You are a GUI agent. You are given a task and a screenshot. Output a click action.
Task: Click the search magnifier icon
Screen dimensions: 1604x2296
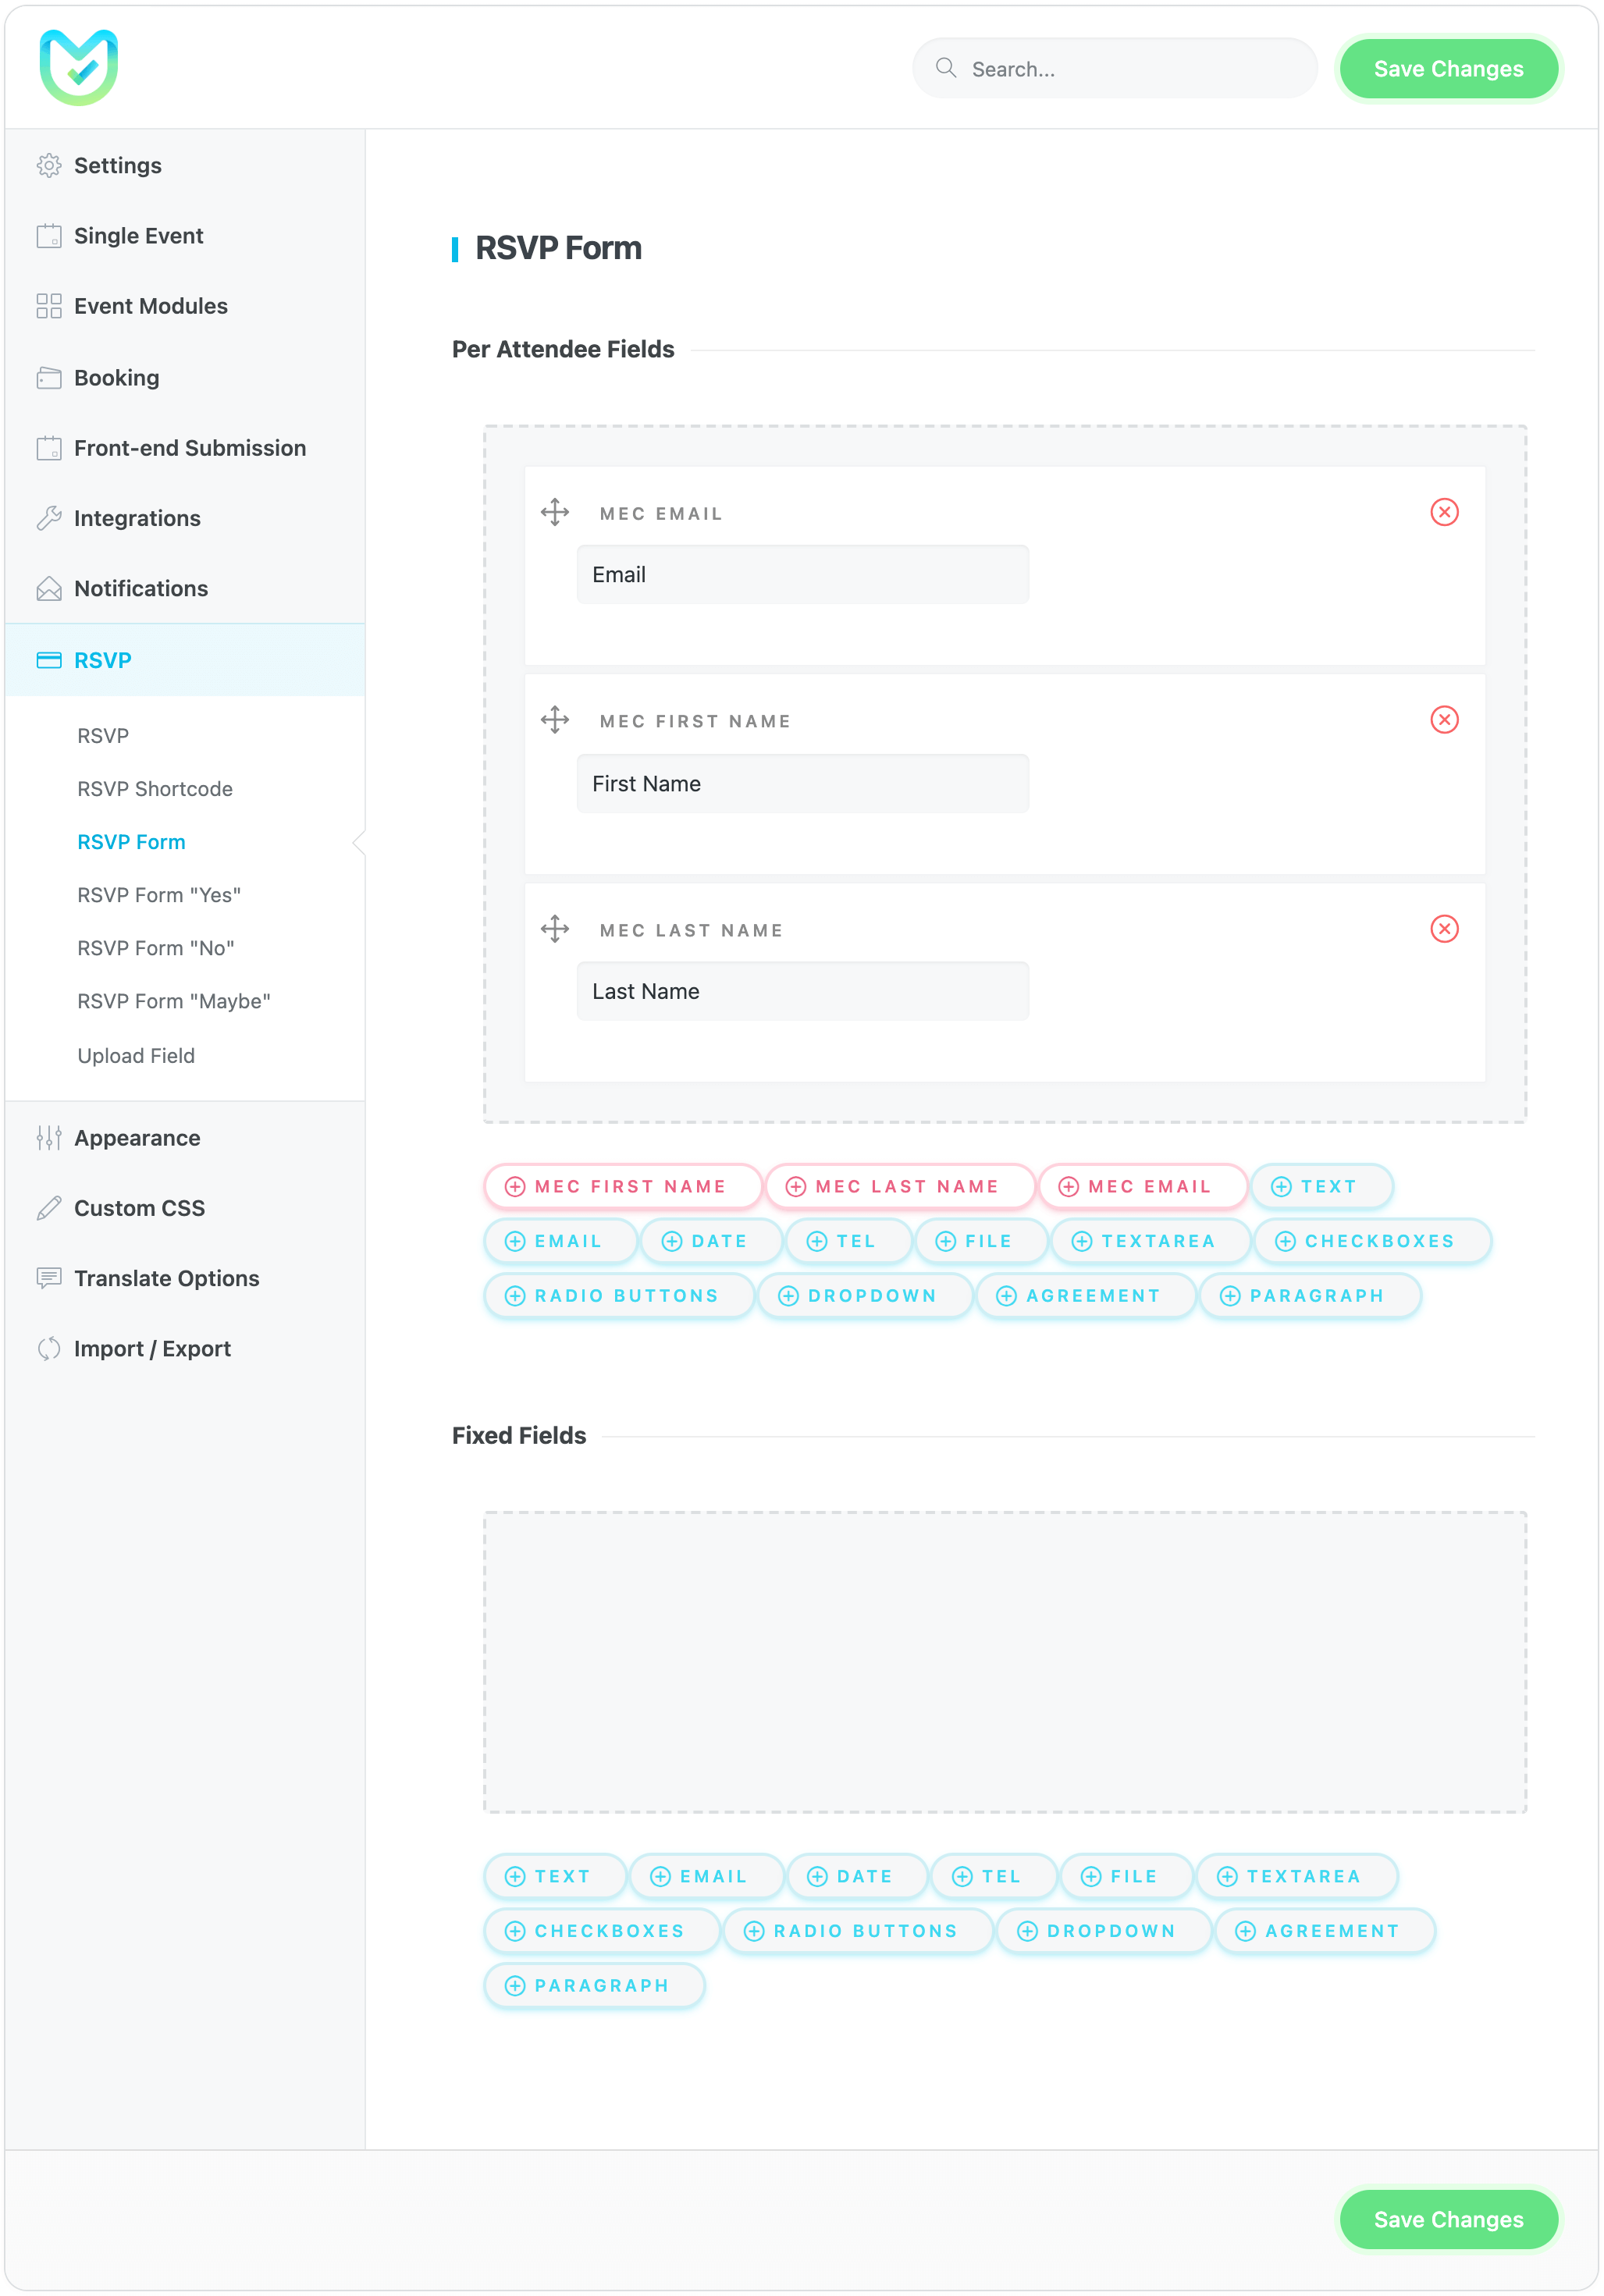(945, 68)
